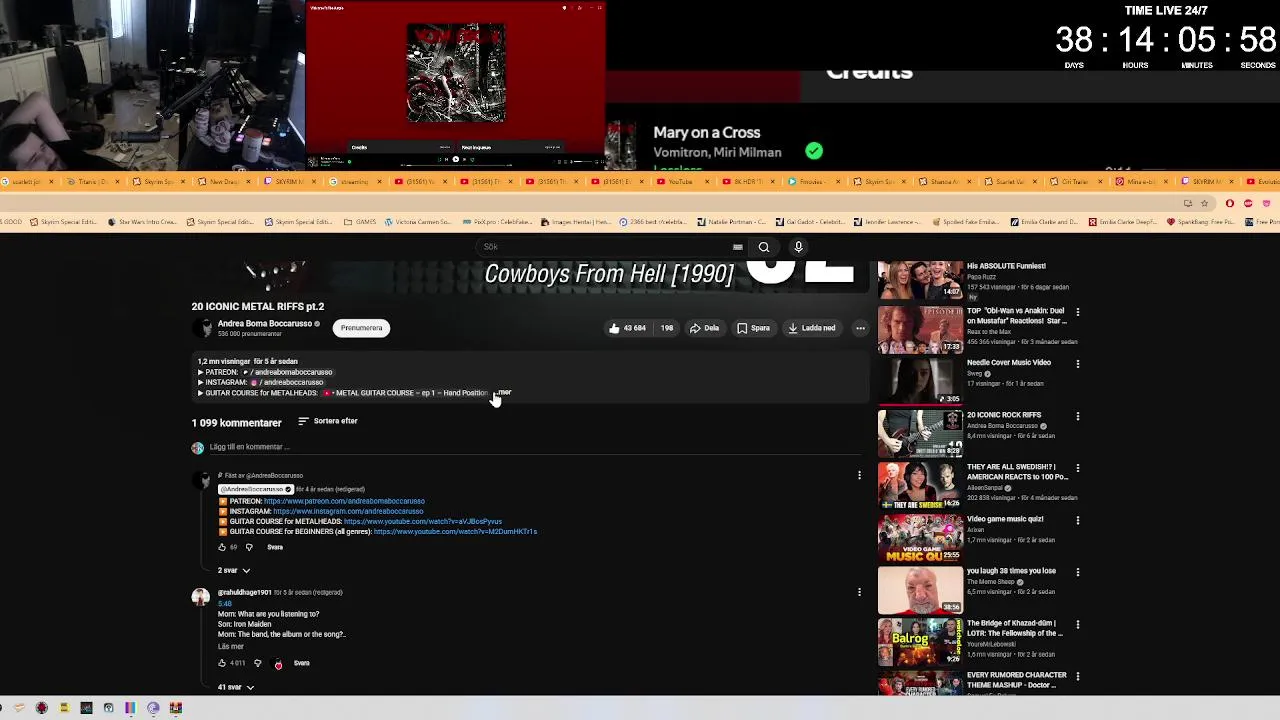
Task: Open you laugh 38 times you lose video
Action: (920, 591)
